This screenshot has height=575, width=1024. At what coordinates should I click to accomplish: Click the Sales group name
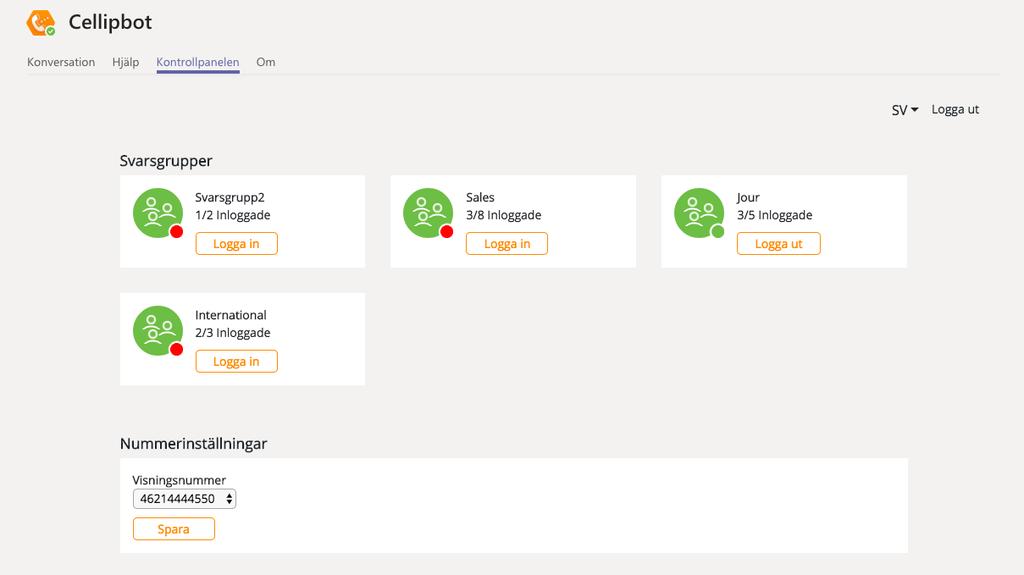[x=480, y=197]
